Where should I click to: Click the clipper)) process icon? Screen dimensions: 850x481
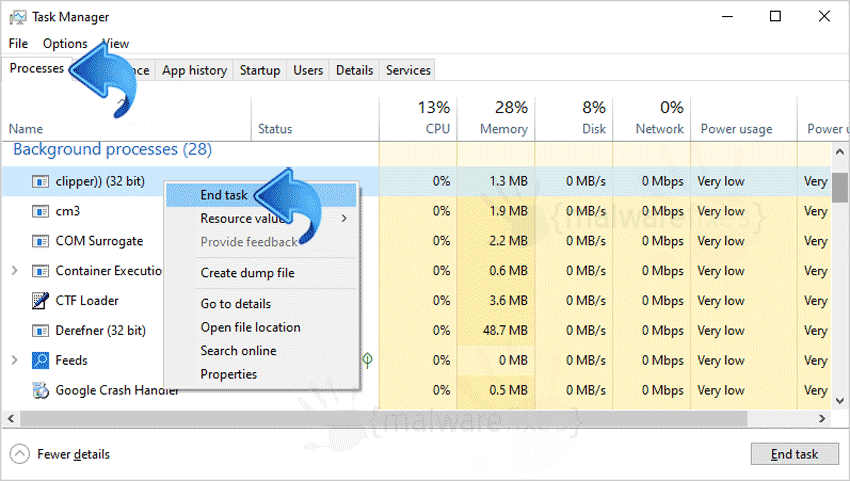(x=40, y=182)
